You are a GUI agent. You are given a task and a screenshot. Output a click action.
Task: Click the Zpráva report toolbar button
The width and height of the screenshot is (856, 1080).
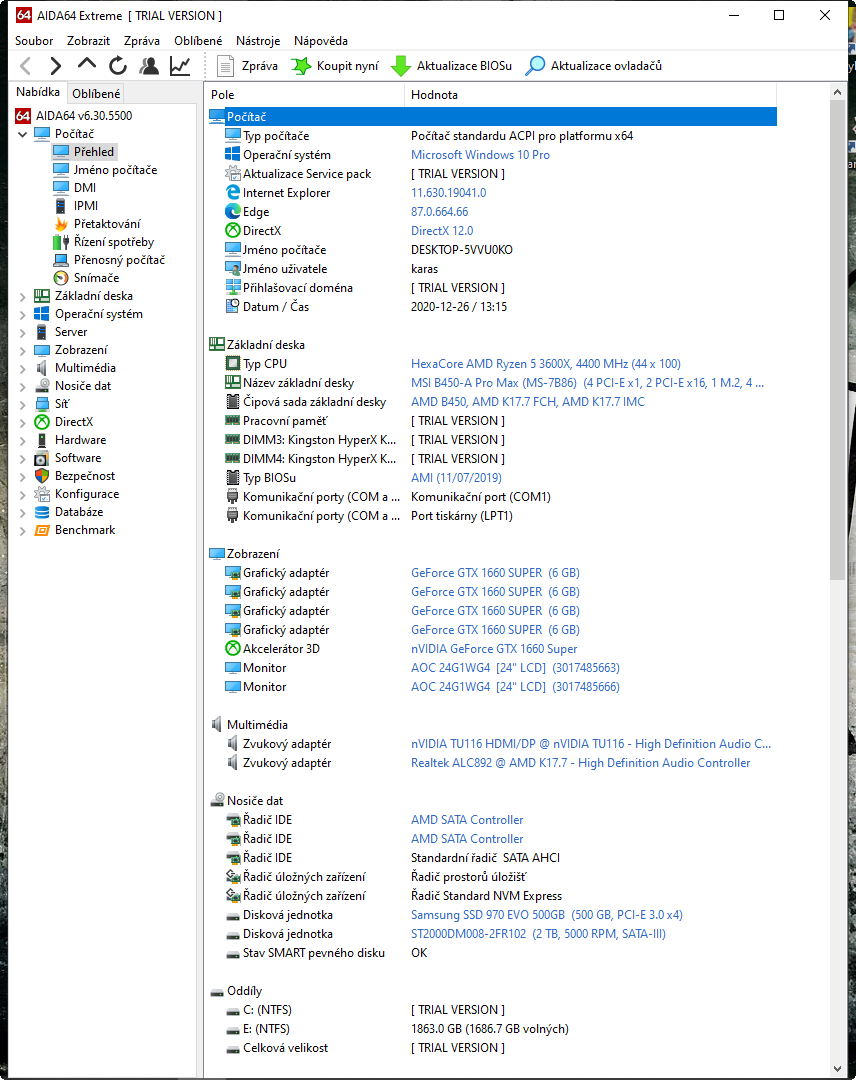[248, 66]
